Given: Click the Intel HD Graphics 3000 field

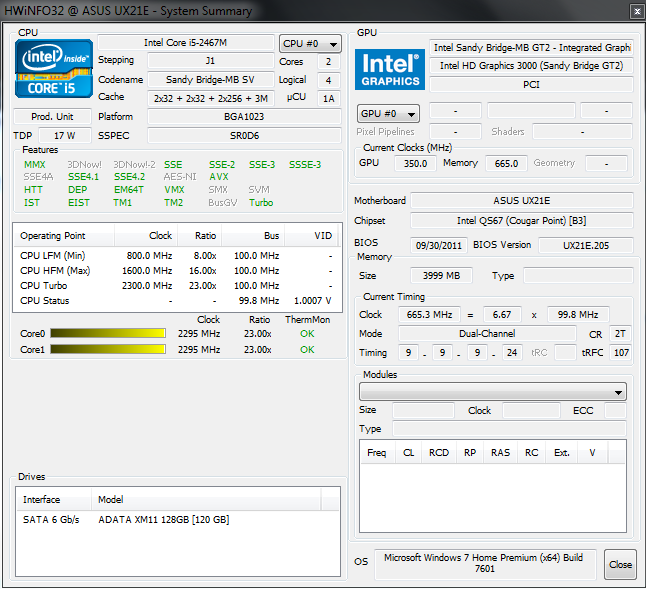Looking at the screenshot, I should click(531, 65).
